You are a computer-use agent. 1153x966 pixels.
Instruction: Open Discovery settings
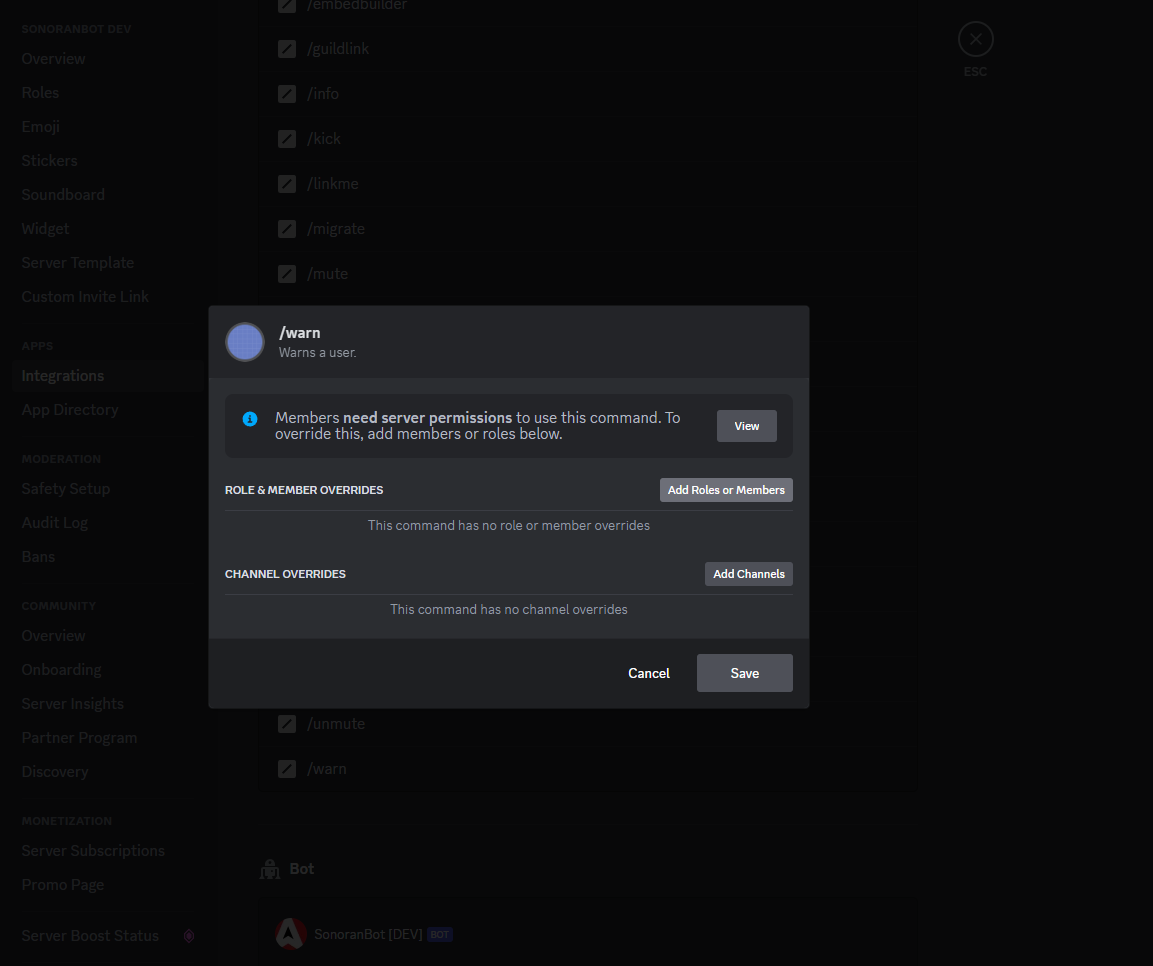click(107, 772)
